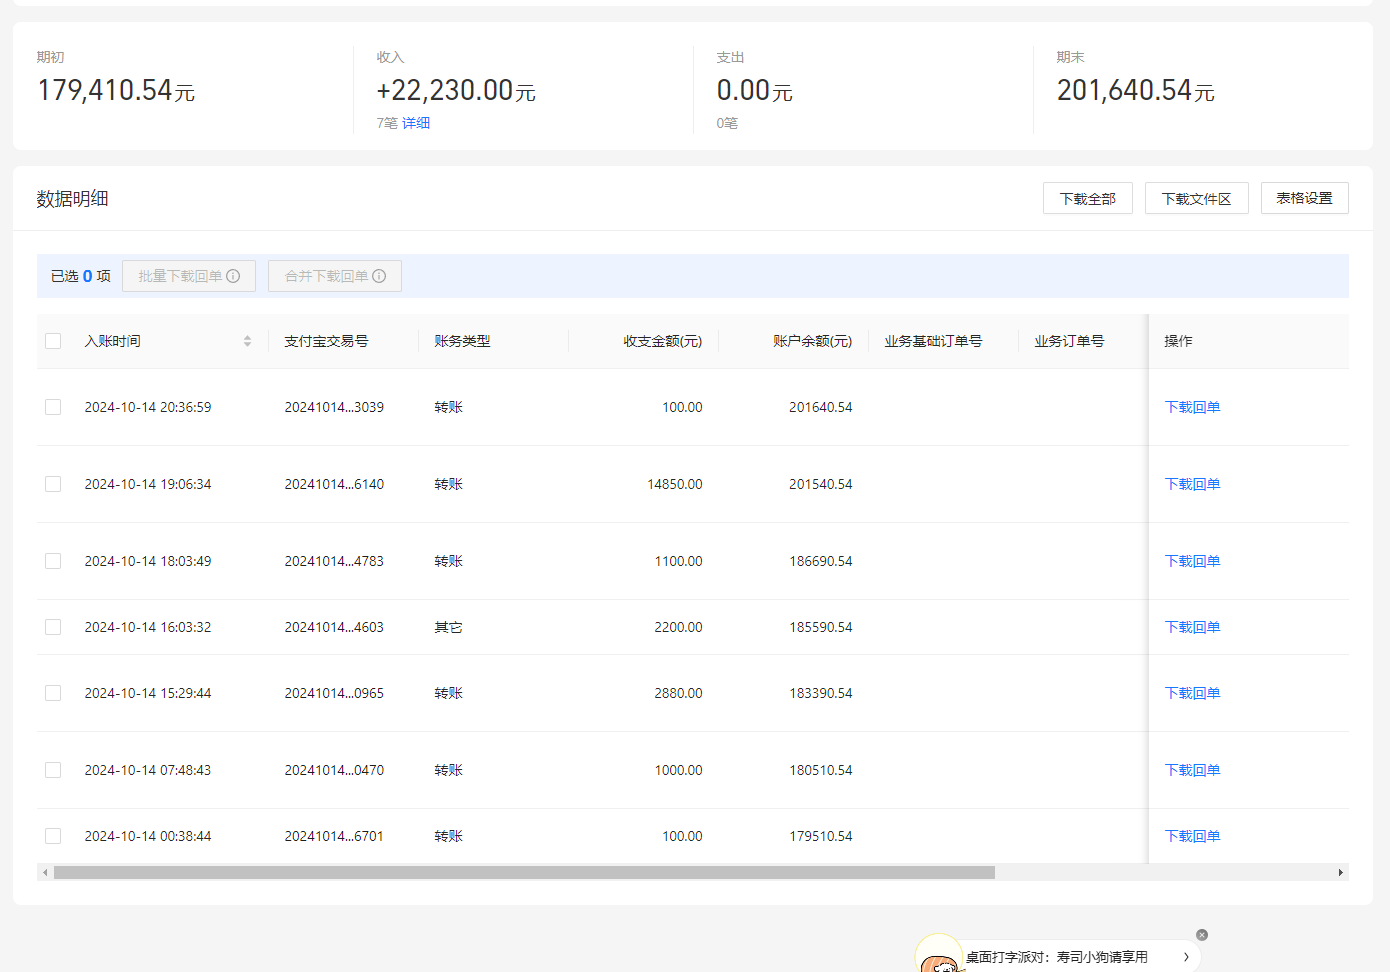Click right arrow on horizontal scrollbar

coord(1340,873)
